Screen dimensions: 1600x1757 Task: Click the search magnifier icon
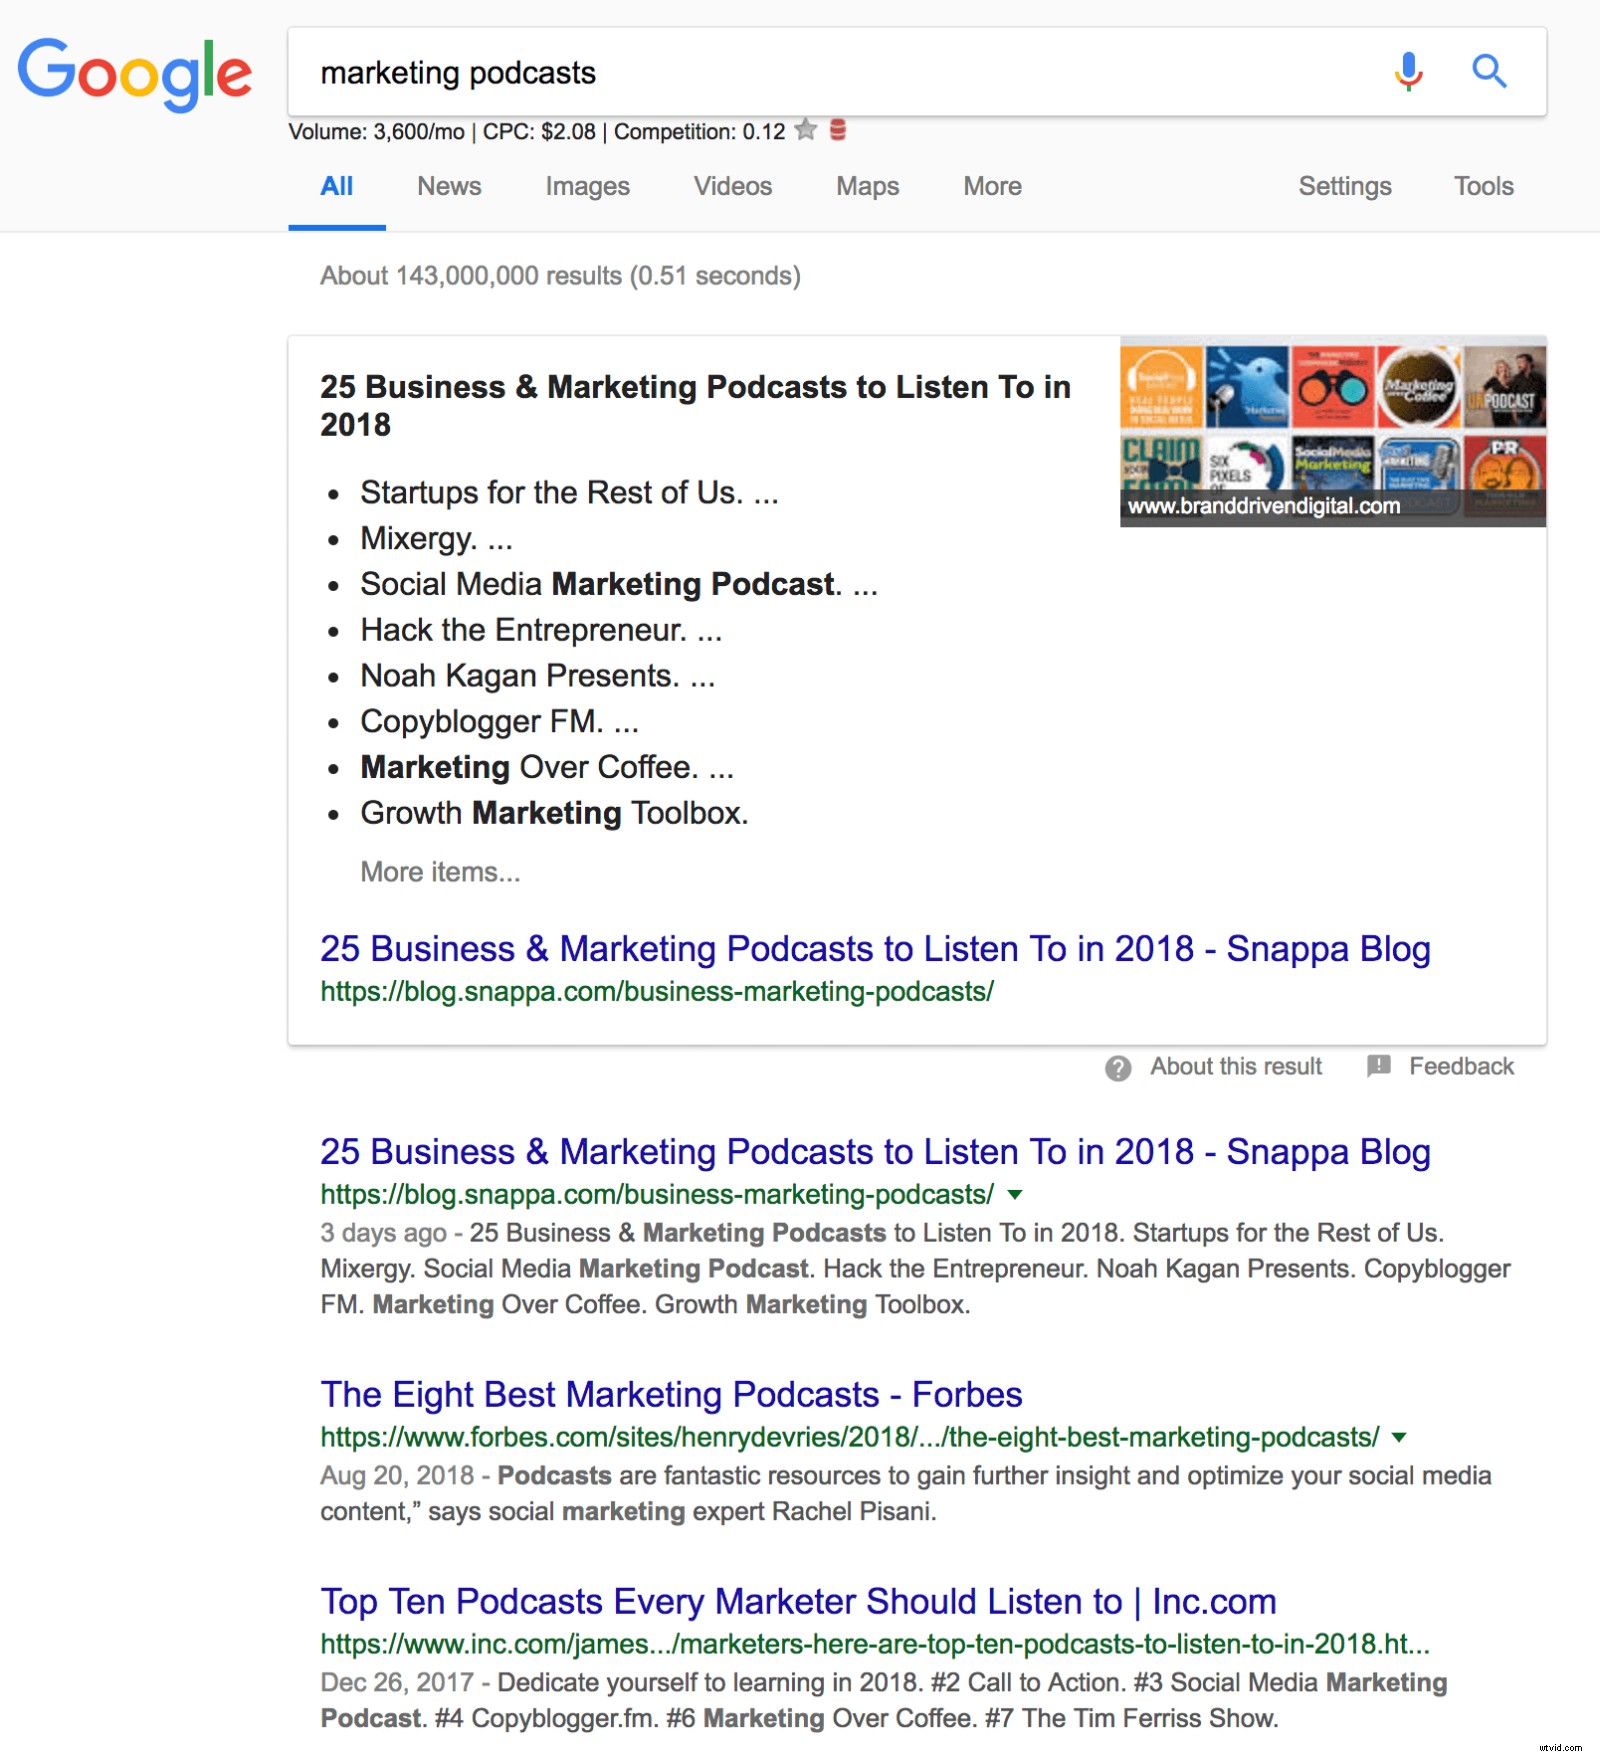(x=1487, y=70)
